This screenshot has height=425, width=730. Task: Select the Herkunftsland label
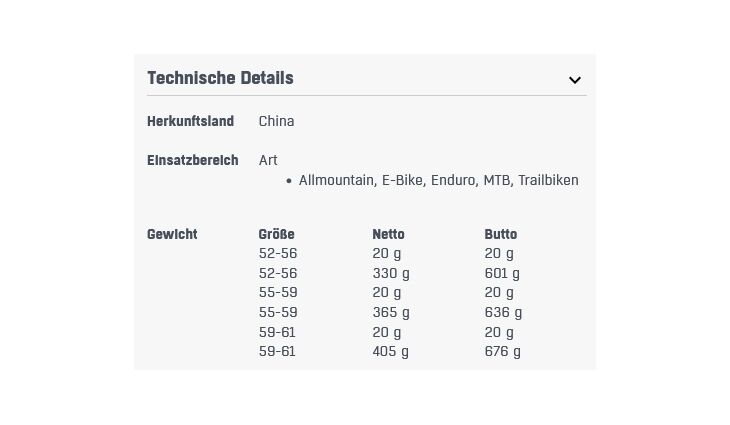190,121
